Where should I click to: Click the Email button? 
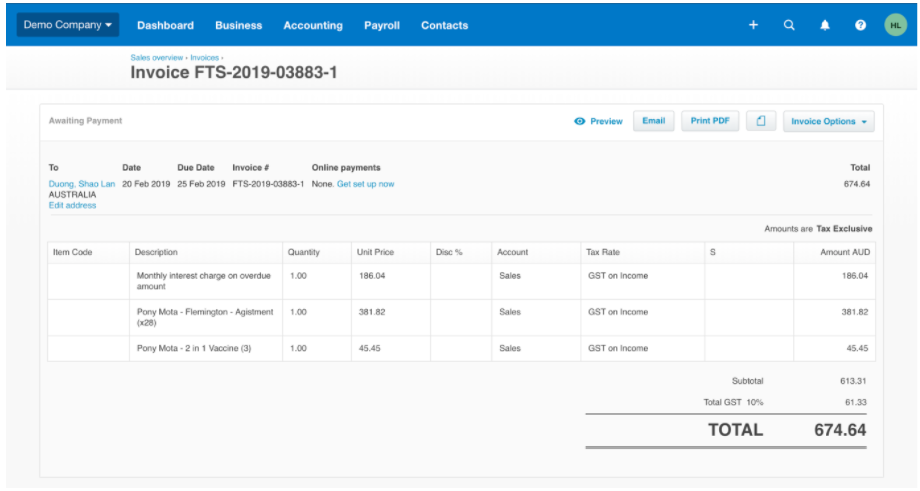(x=653, y=121)
